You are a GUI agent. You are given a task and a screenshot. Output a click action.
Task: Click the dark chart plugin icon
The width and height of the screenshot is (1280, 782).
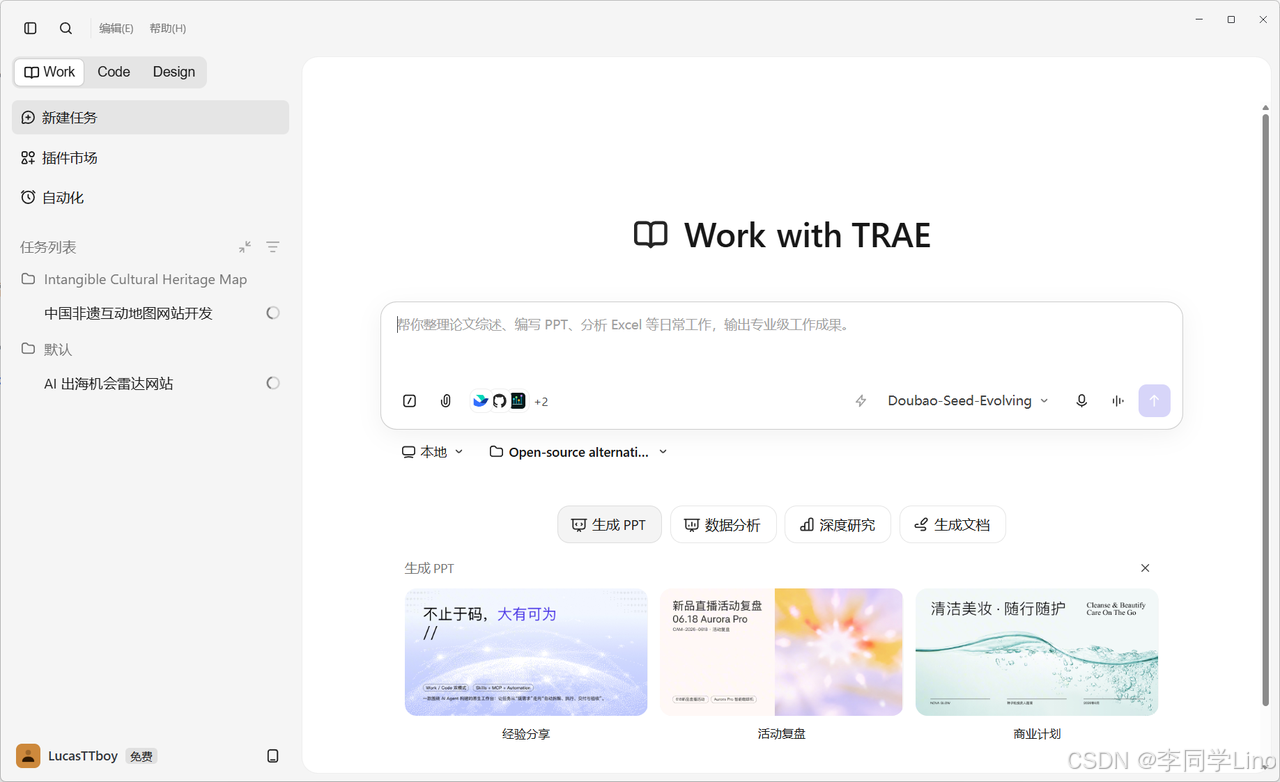(x=518, y=401)
